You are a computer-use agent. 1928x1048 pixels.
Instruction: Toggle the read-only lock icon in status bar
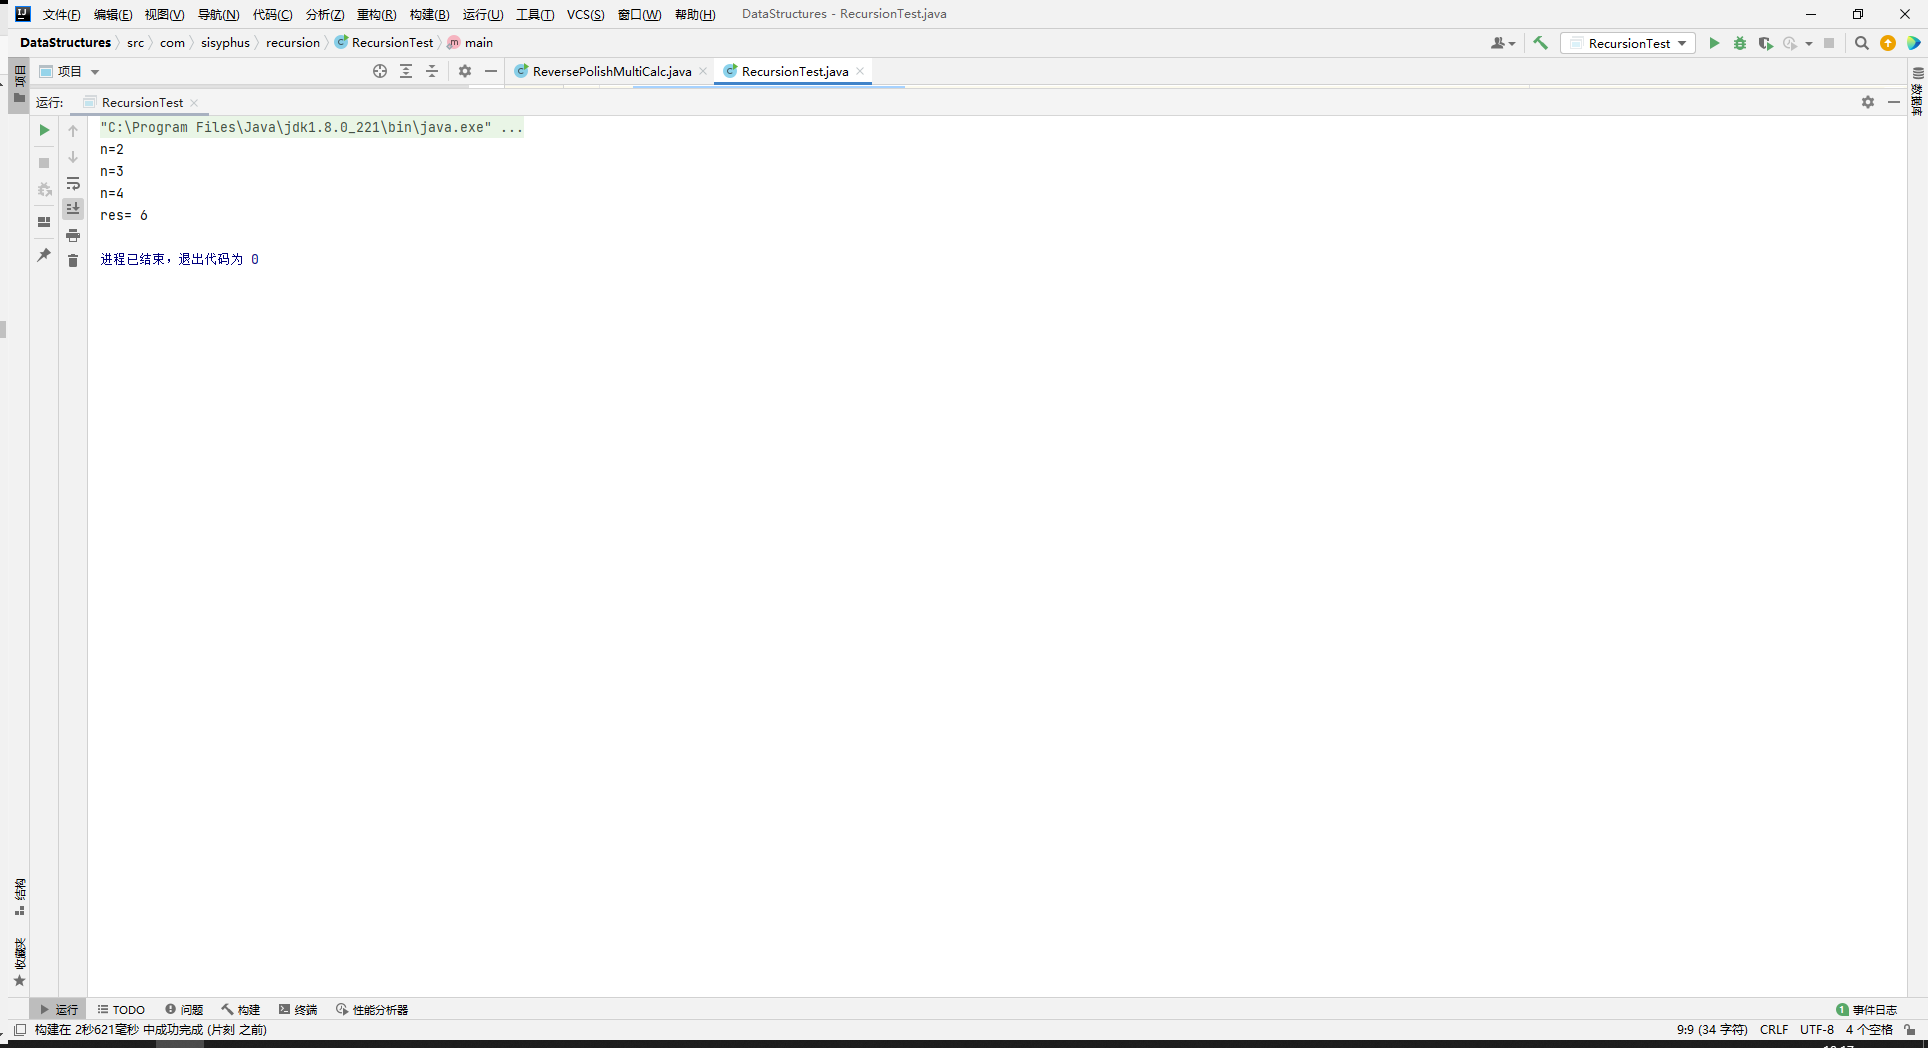(x=1910, y=1029)
